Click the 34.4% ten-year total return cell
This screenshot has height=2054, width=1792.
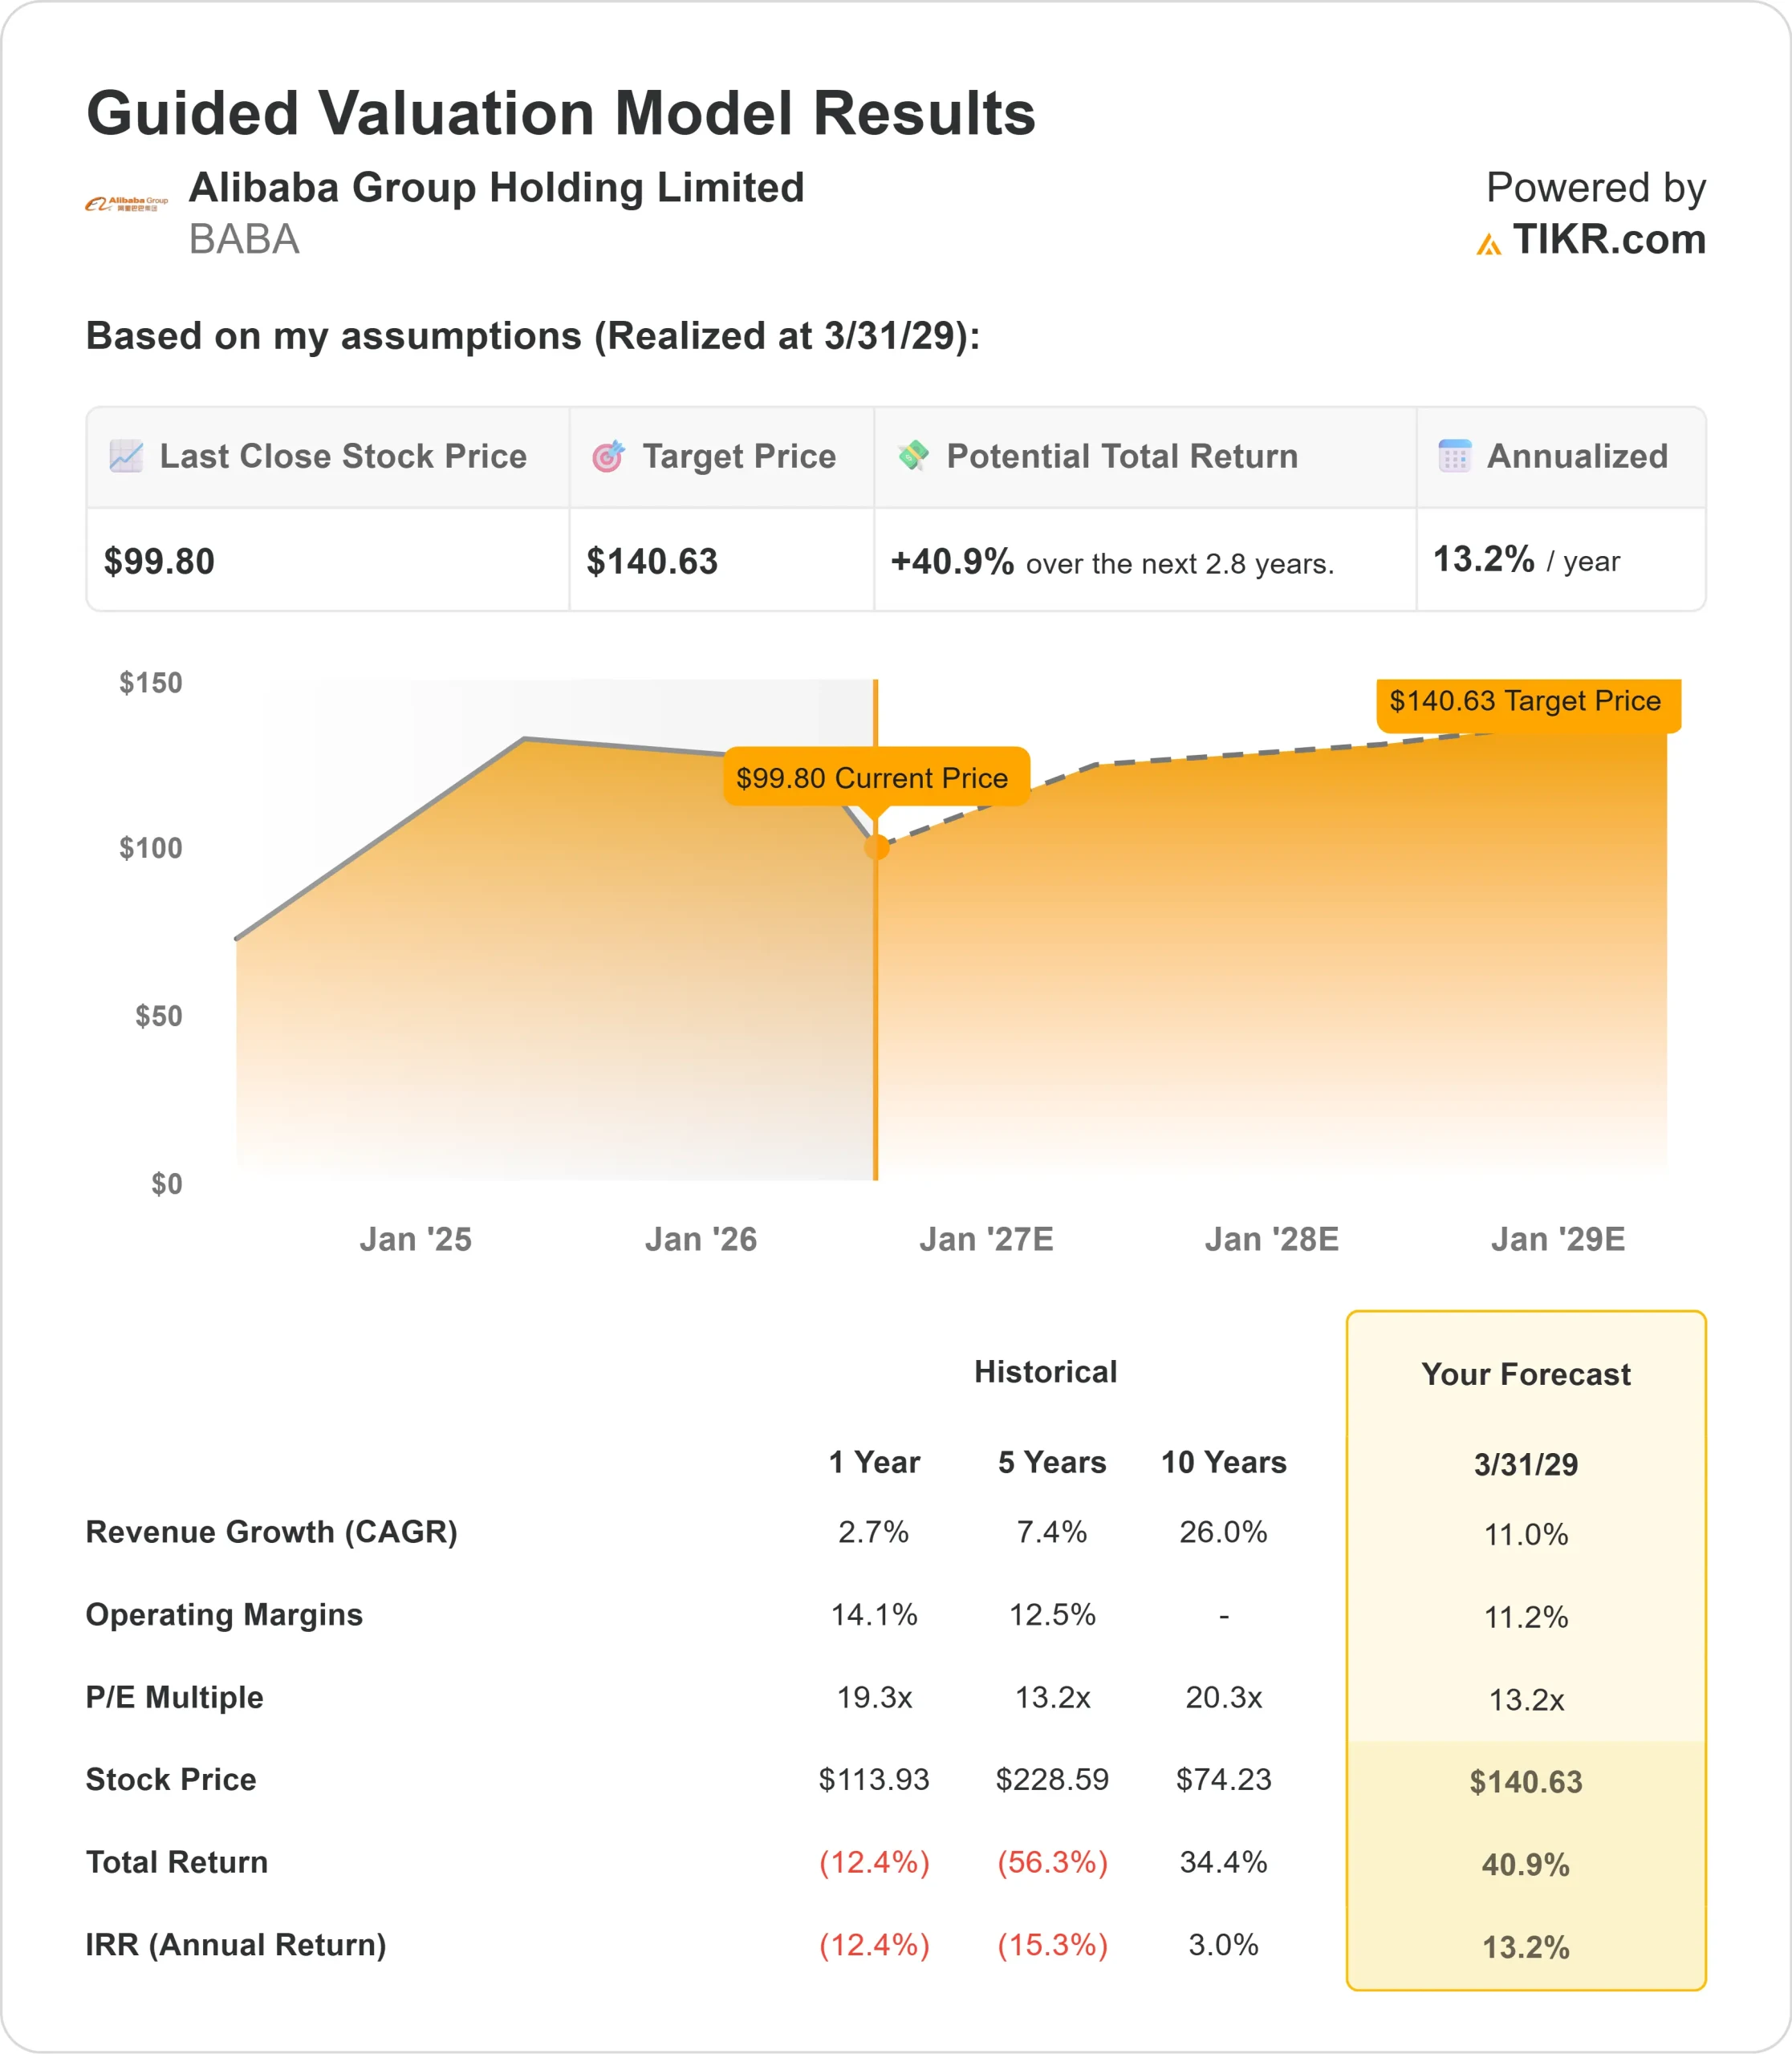point(1224,1862)
